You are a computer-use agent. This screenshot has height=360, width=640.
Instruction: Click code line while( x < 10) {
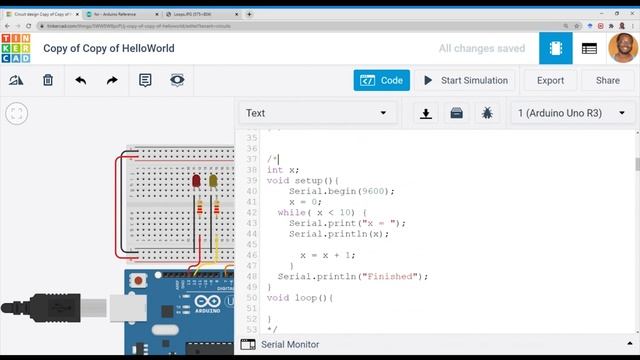[322, 212]
